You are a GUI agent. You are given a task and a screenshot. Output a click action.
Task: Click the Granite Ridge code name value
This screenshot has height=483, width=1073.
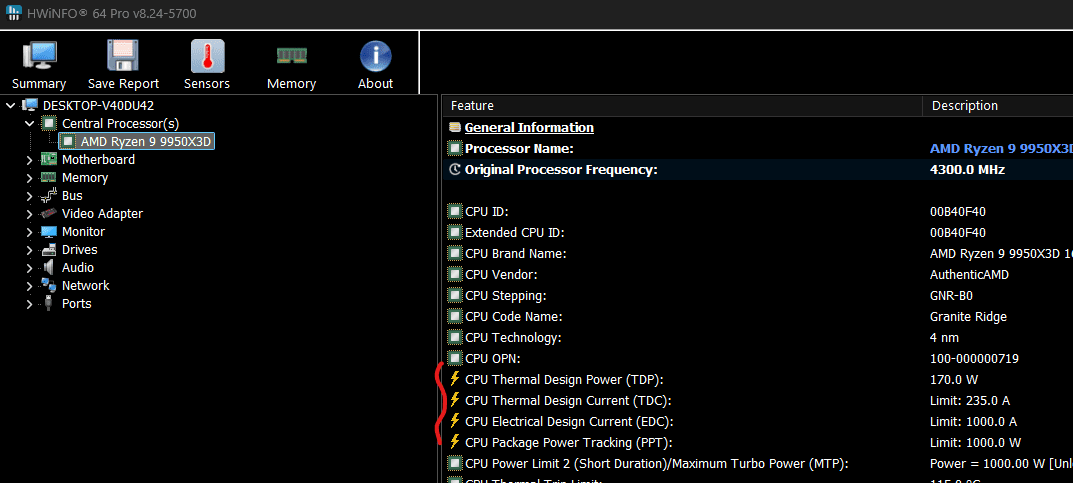[x=968, y=316]
